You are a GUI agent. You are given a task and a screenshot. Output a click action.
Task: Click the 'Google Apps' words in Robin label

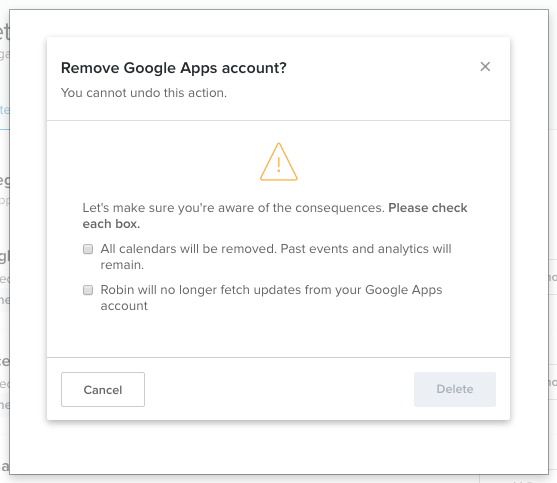[x=404, y=290]
